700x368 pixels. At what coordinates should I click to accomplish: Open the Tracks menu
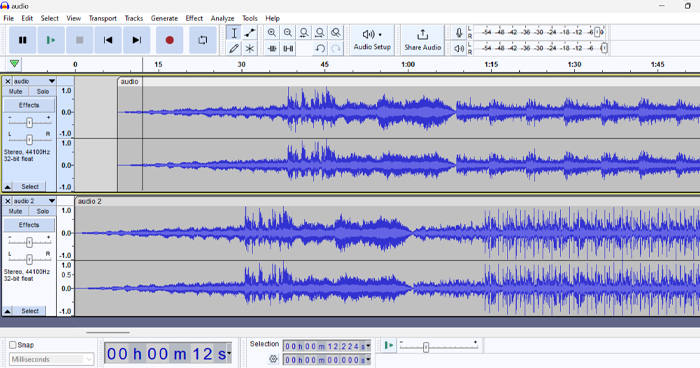point(133,18)
